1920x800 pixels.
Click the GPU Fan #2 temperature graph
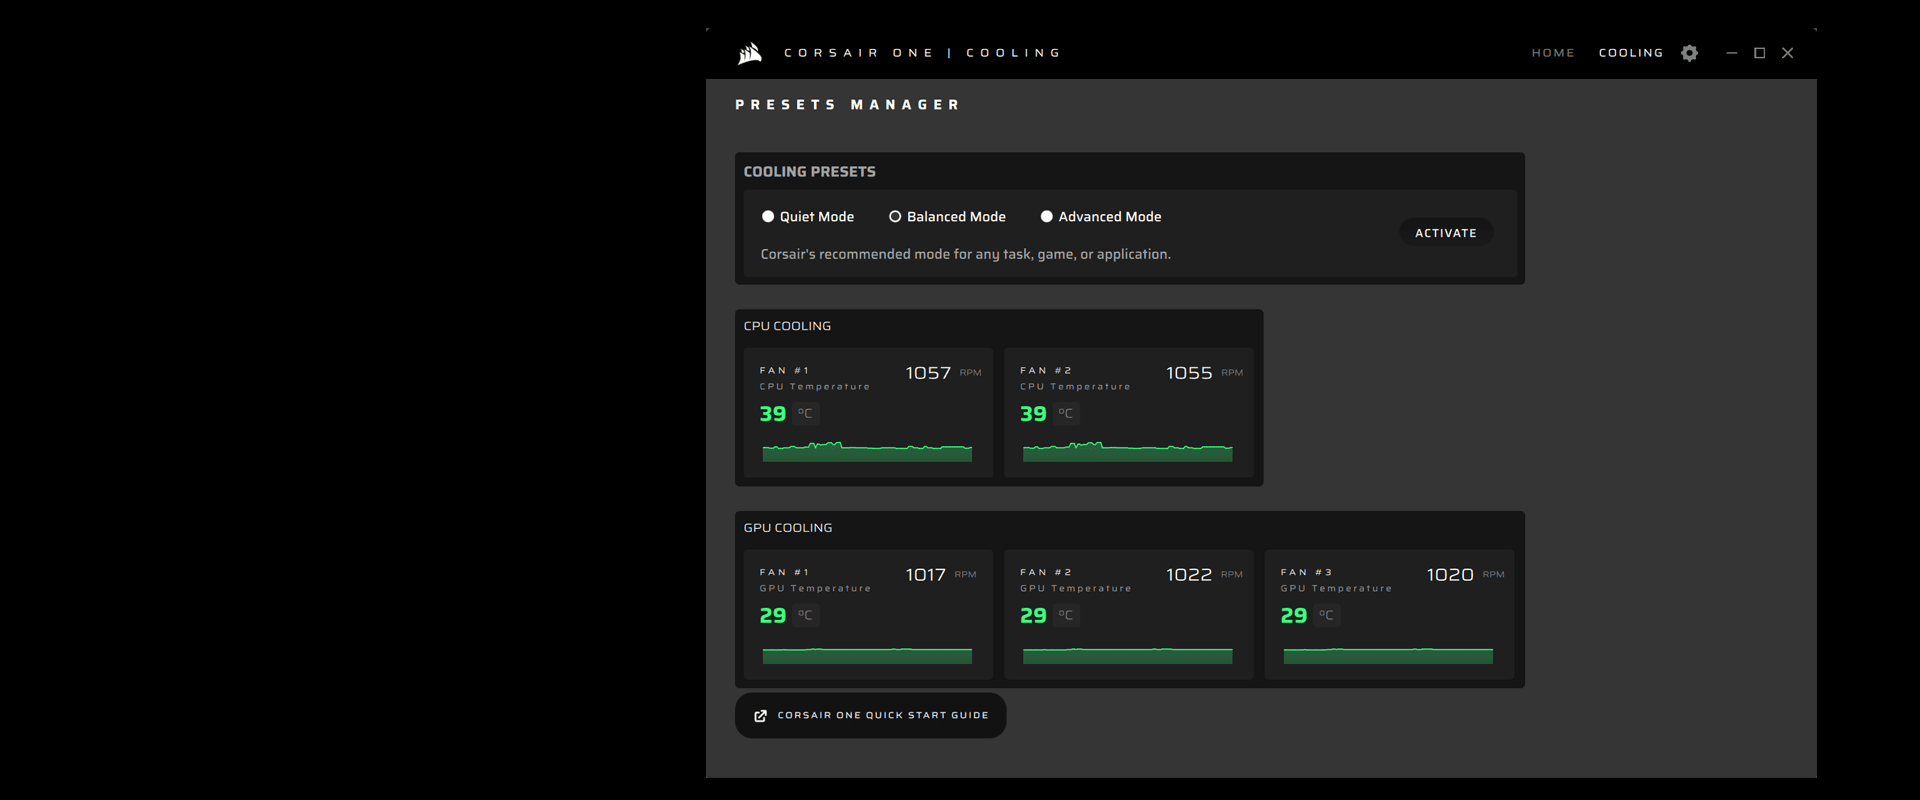click(1128, 656)
